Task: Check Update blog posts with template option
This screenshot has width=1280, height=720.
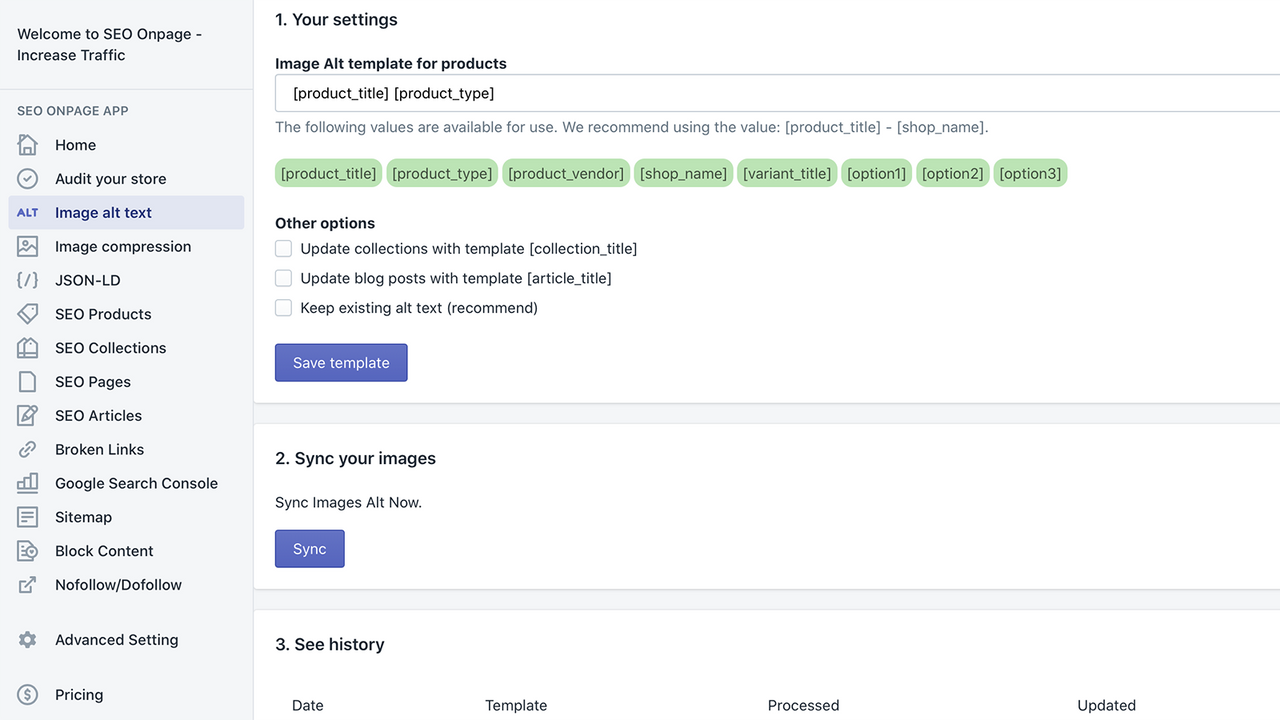Action: point(284,278)
